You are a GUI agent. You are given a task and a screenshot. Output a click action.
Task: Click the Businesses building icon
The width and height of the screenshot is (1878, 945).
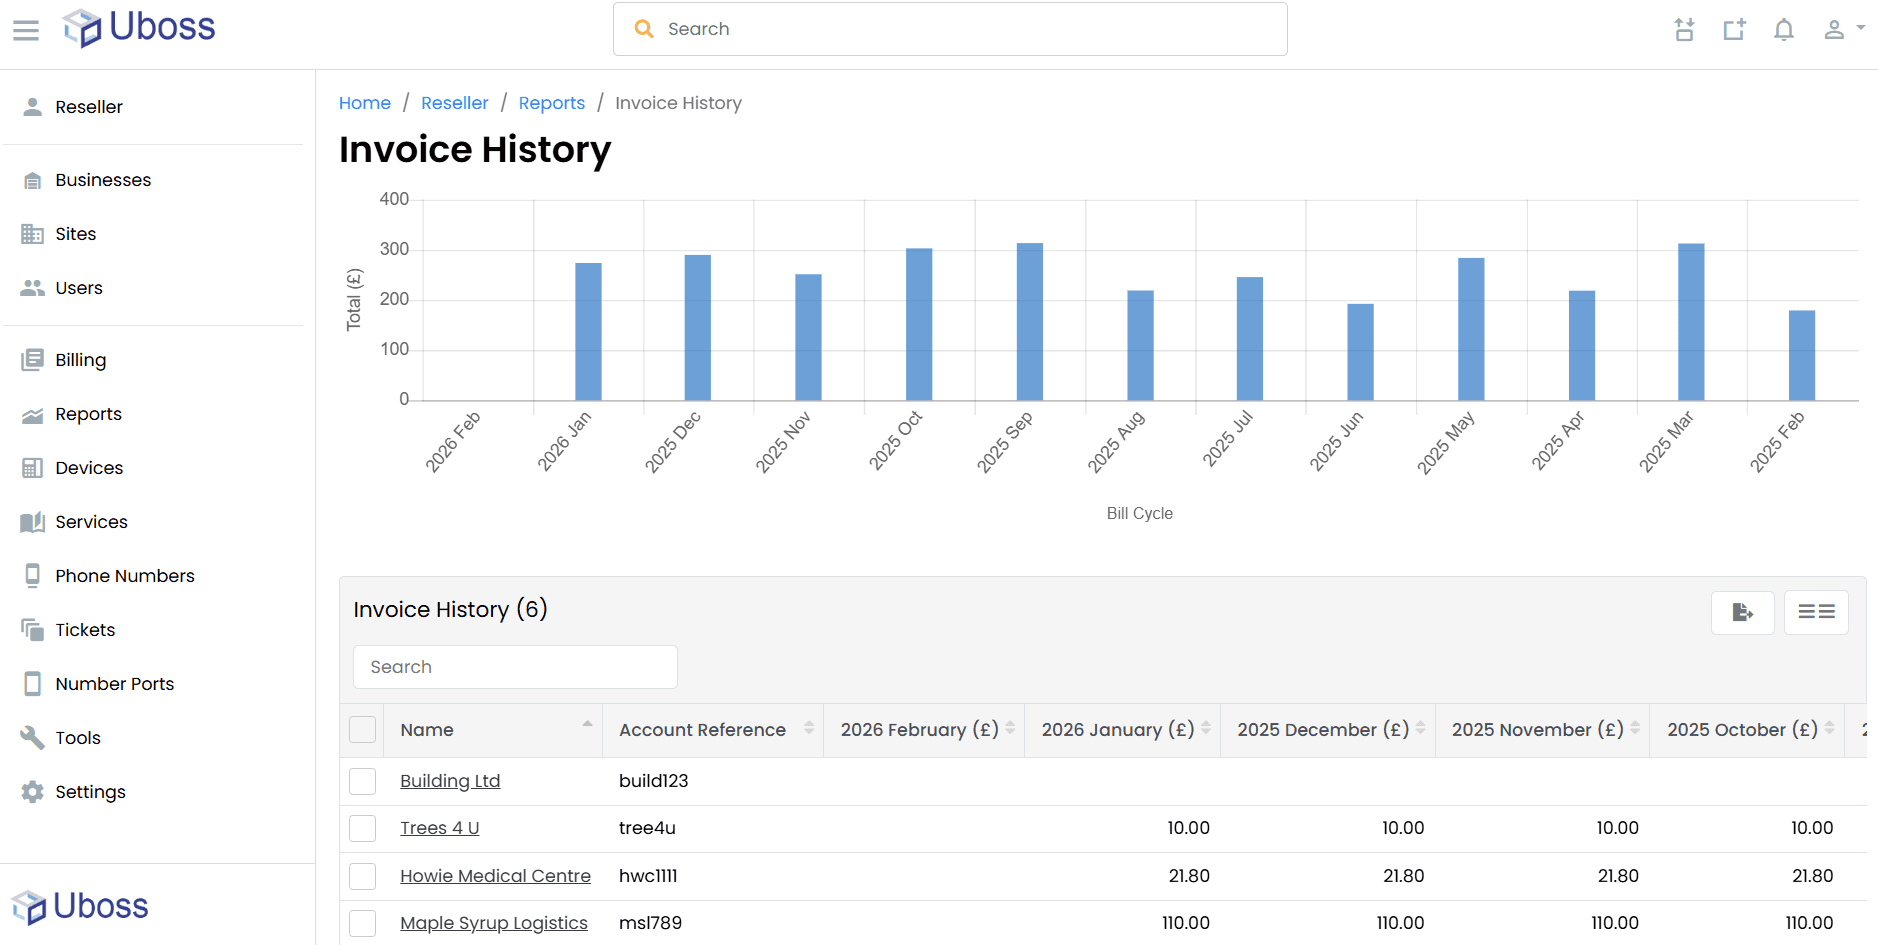pyautogui.click(x=33, y=180)
